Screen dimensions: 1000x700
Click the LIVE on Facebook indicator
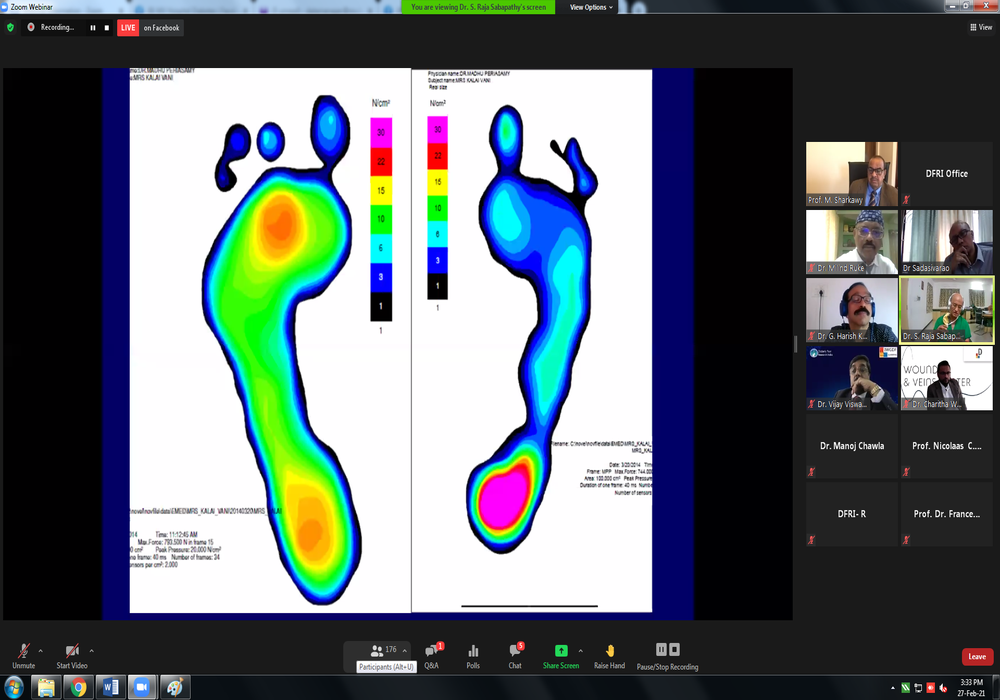(150, 28)
